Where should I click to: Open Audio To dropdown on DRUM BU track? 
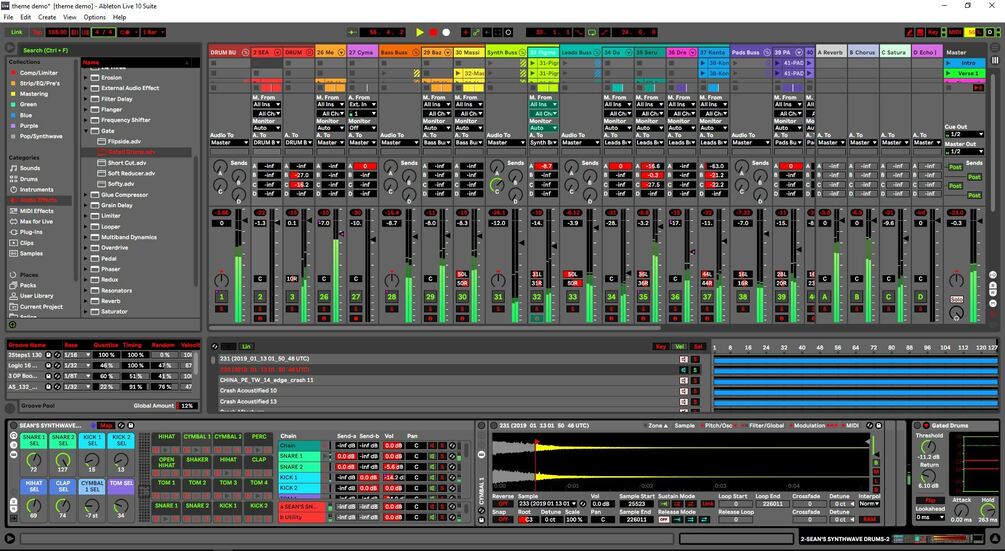click(229, 143)
